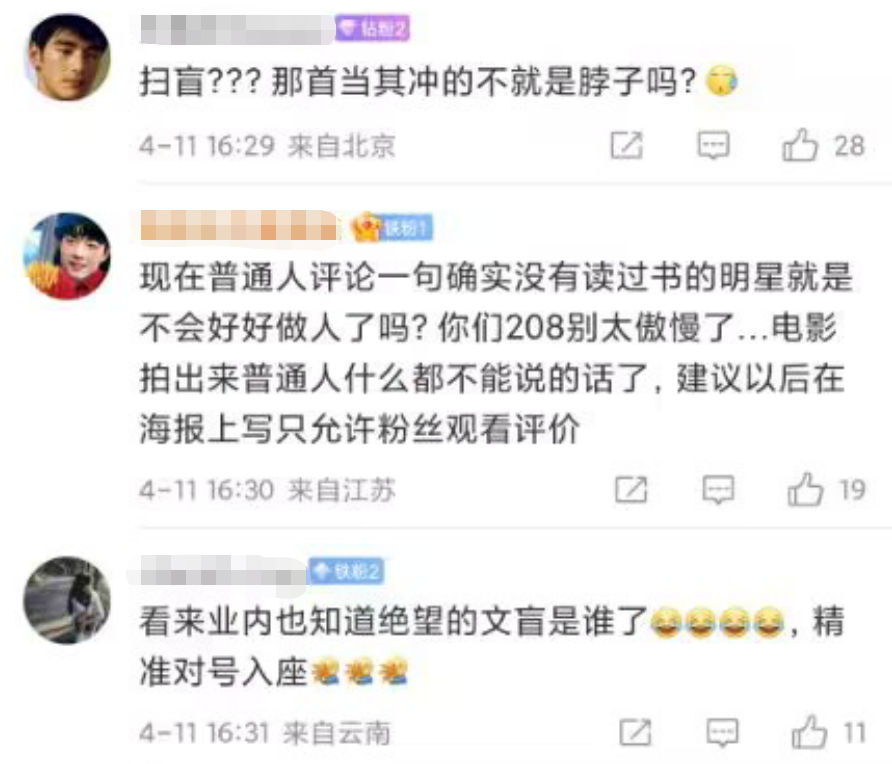Tap the blue 铁粉2 fan badge

click(346, 571)
